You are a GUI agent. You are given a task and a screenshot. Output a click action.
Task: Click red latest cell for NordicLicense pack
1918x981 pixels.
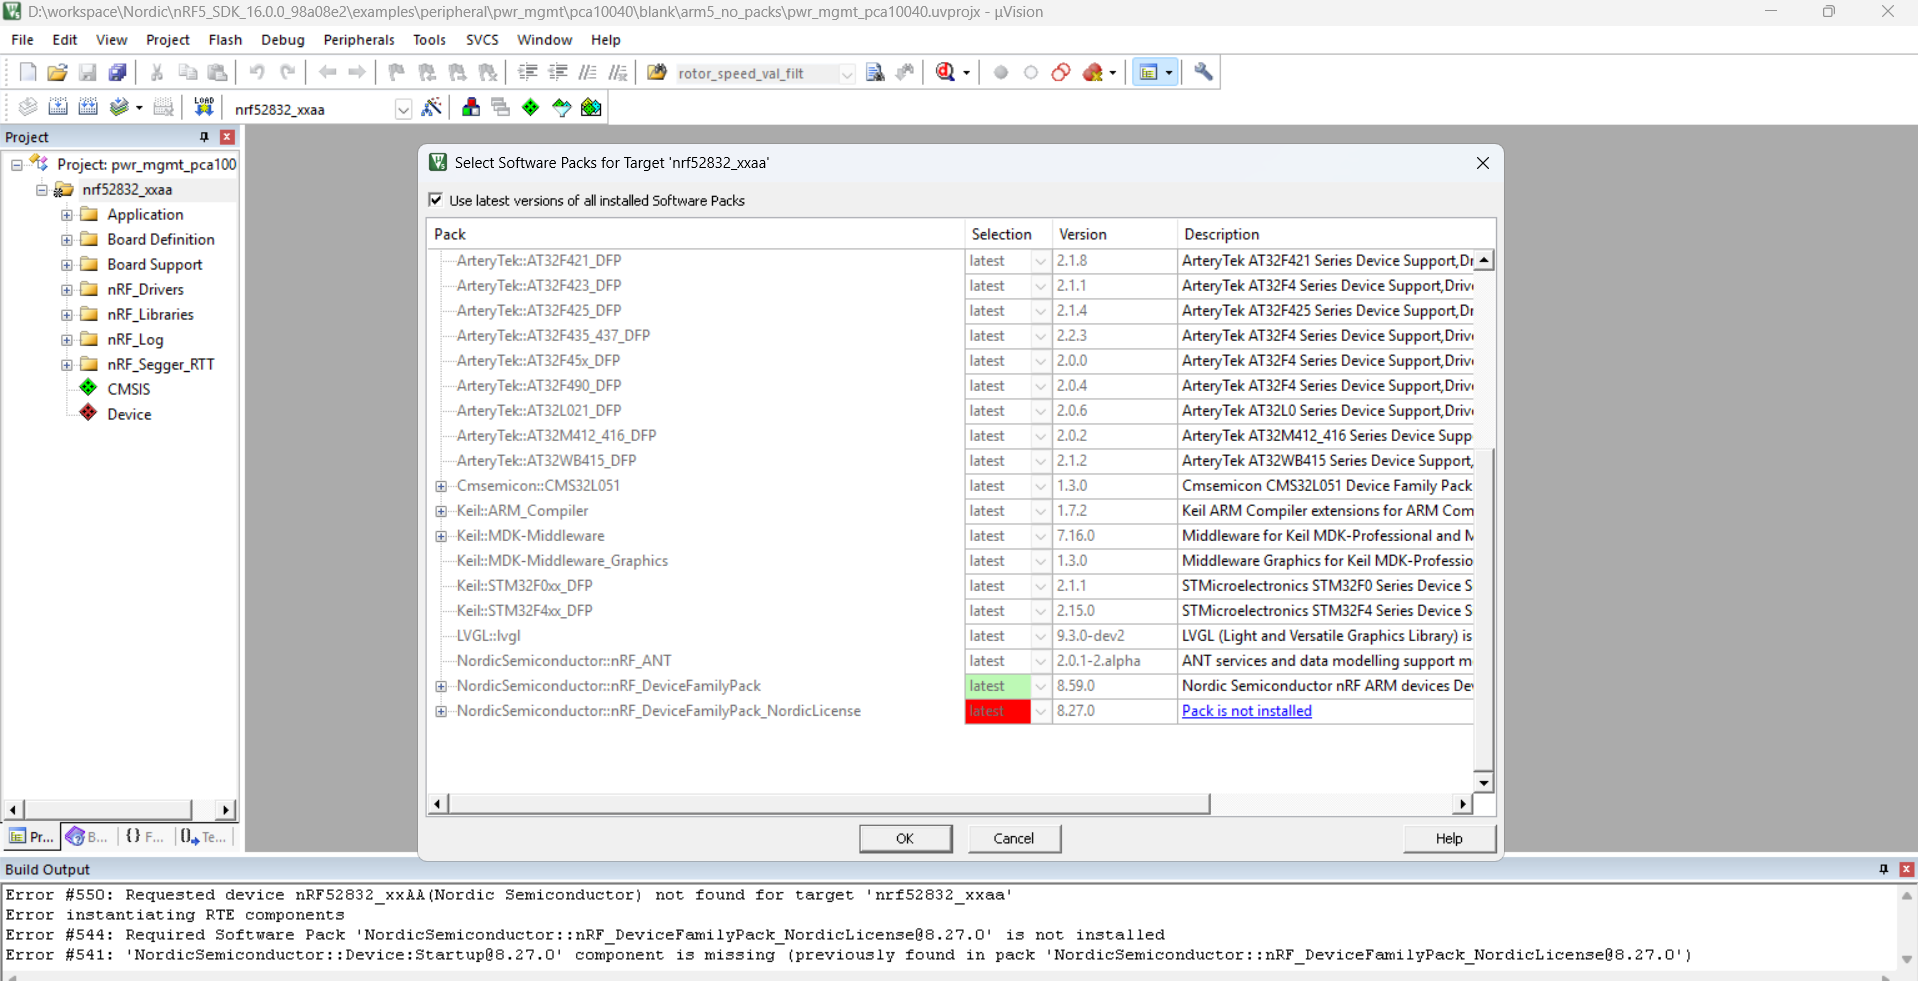[x=997, y=711]
